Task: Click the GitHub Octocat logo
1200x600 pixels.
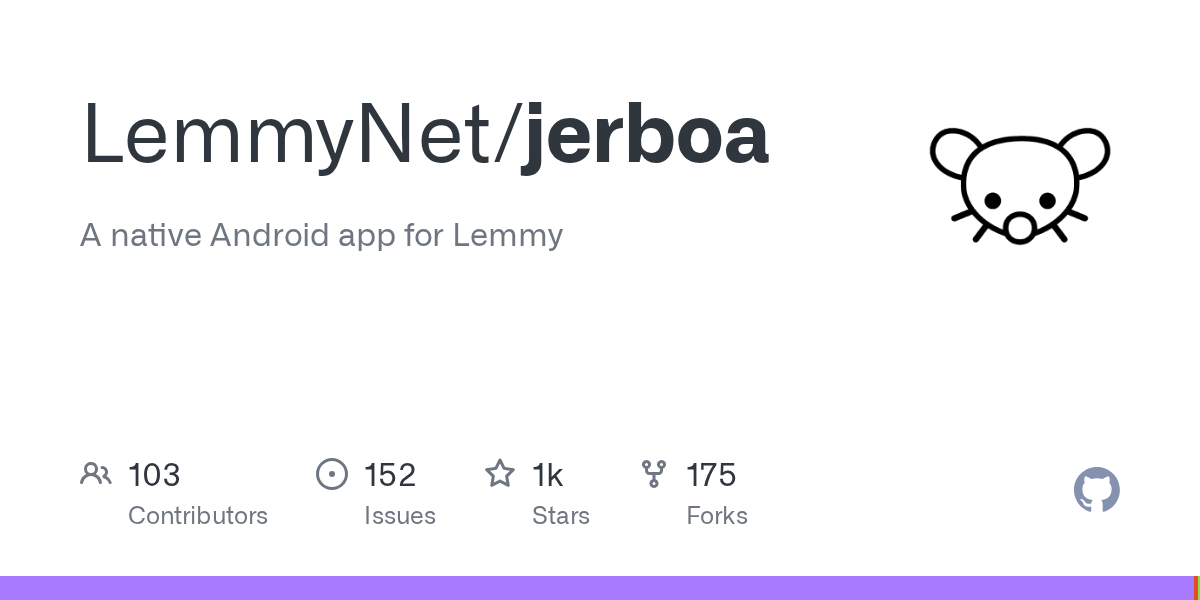Action: tap(1096, 490)
